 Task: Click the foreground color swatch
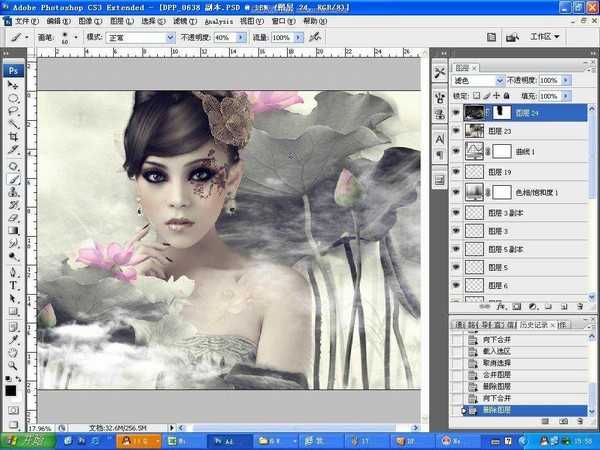pyautogui.click(x=10, y=389)
